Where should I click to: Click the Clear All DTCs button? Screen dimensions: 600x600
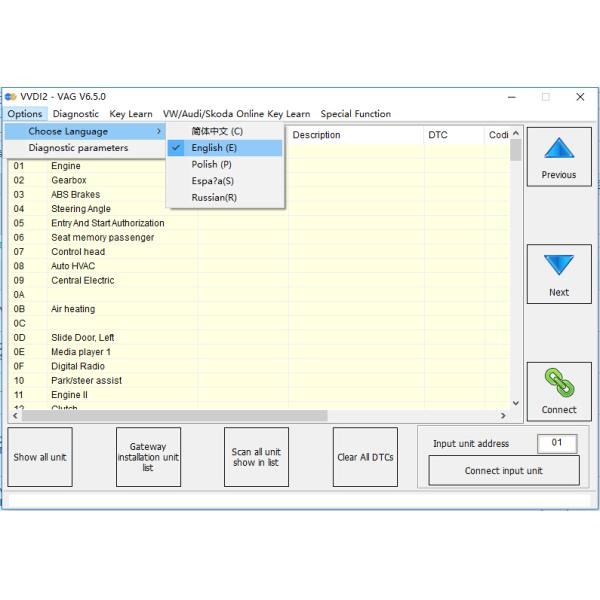click(365, 457)
